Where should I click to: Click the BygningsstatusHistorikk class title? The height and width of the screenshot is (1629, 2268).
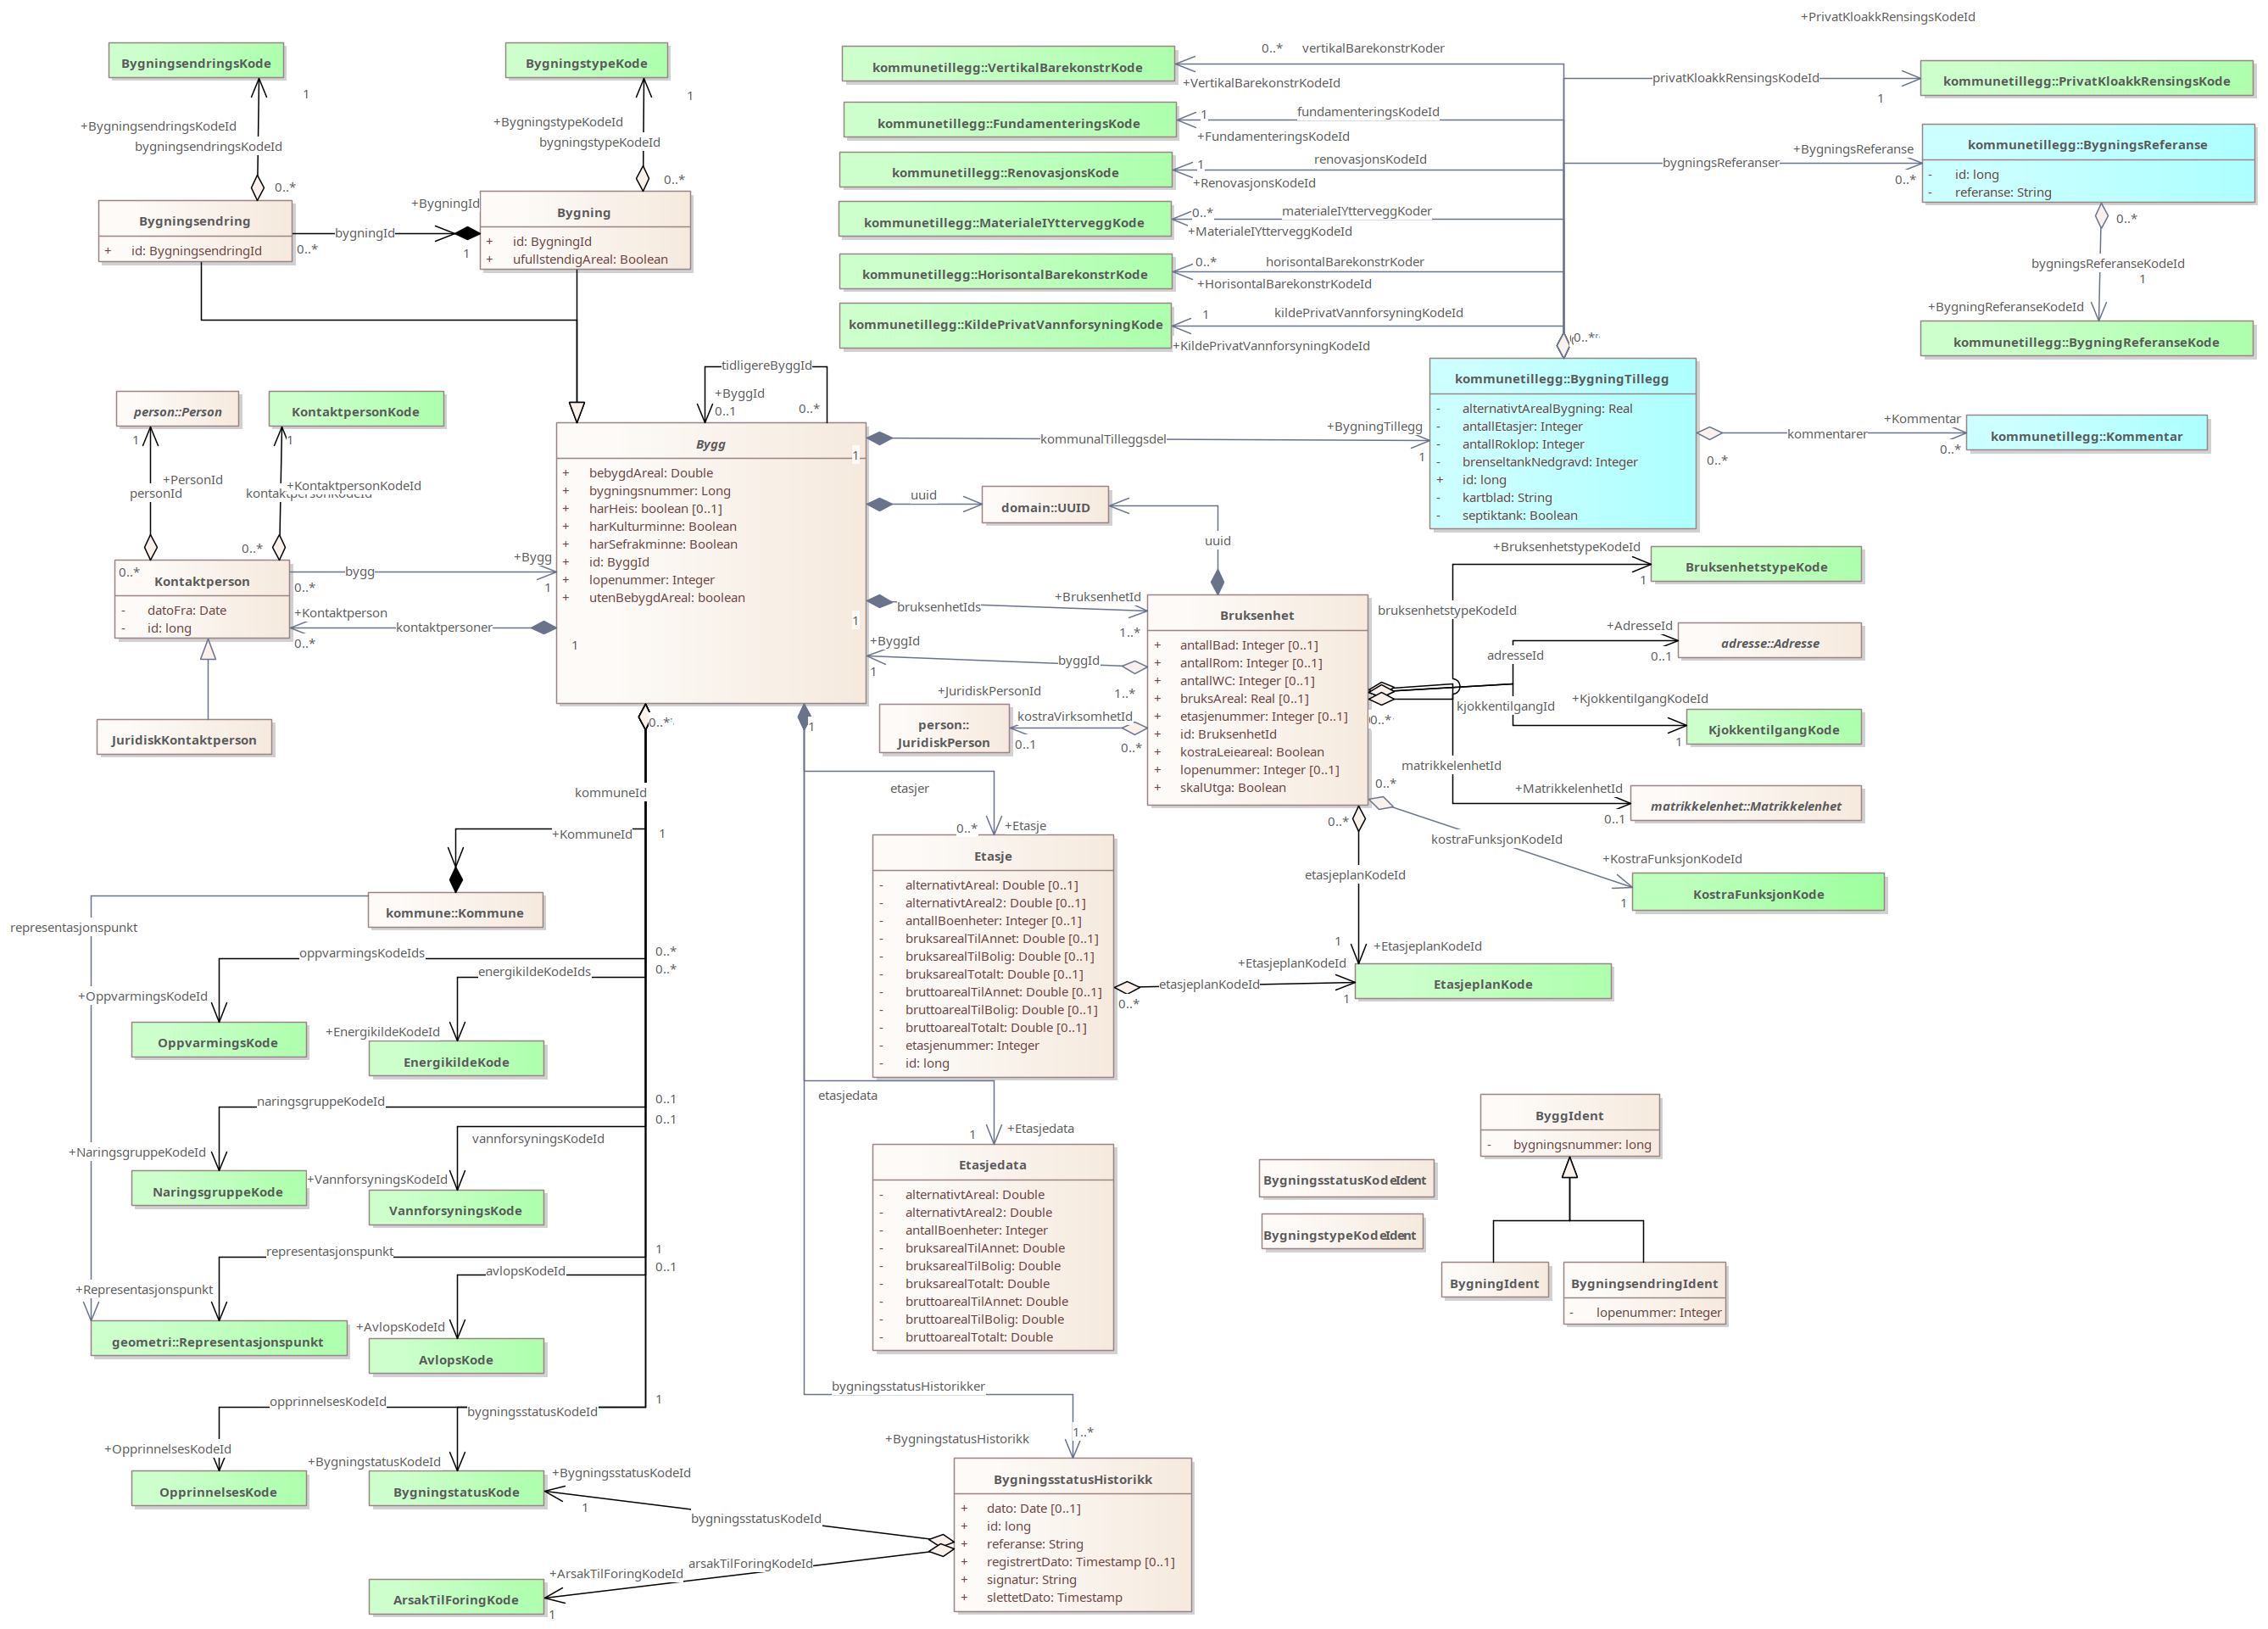(x=1072, y=1479)
